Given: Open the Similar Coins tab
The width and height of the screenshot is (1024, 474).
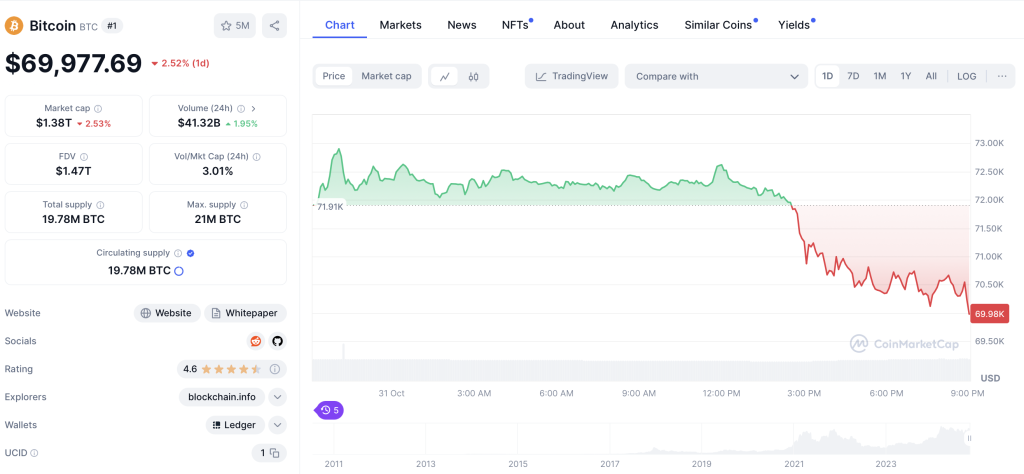Looking at the screenshot, I should (720, 25).
